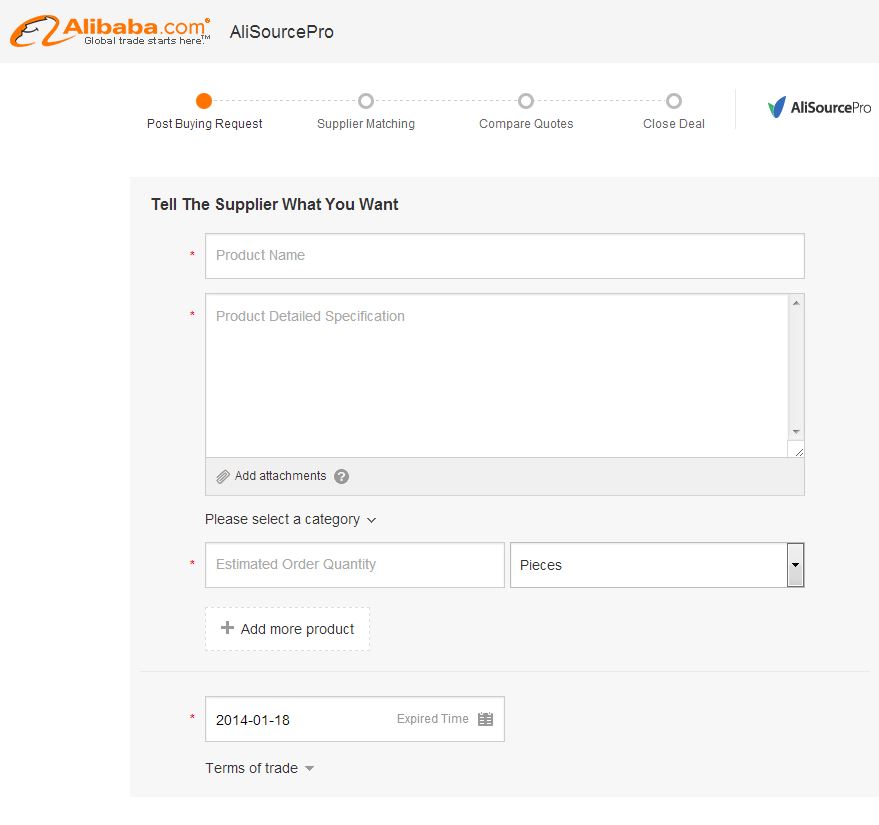Click the Post Buying Request step circle
The image size is (879, 825).
tap(204, 101)
